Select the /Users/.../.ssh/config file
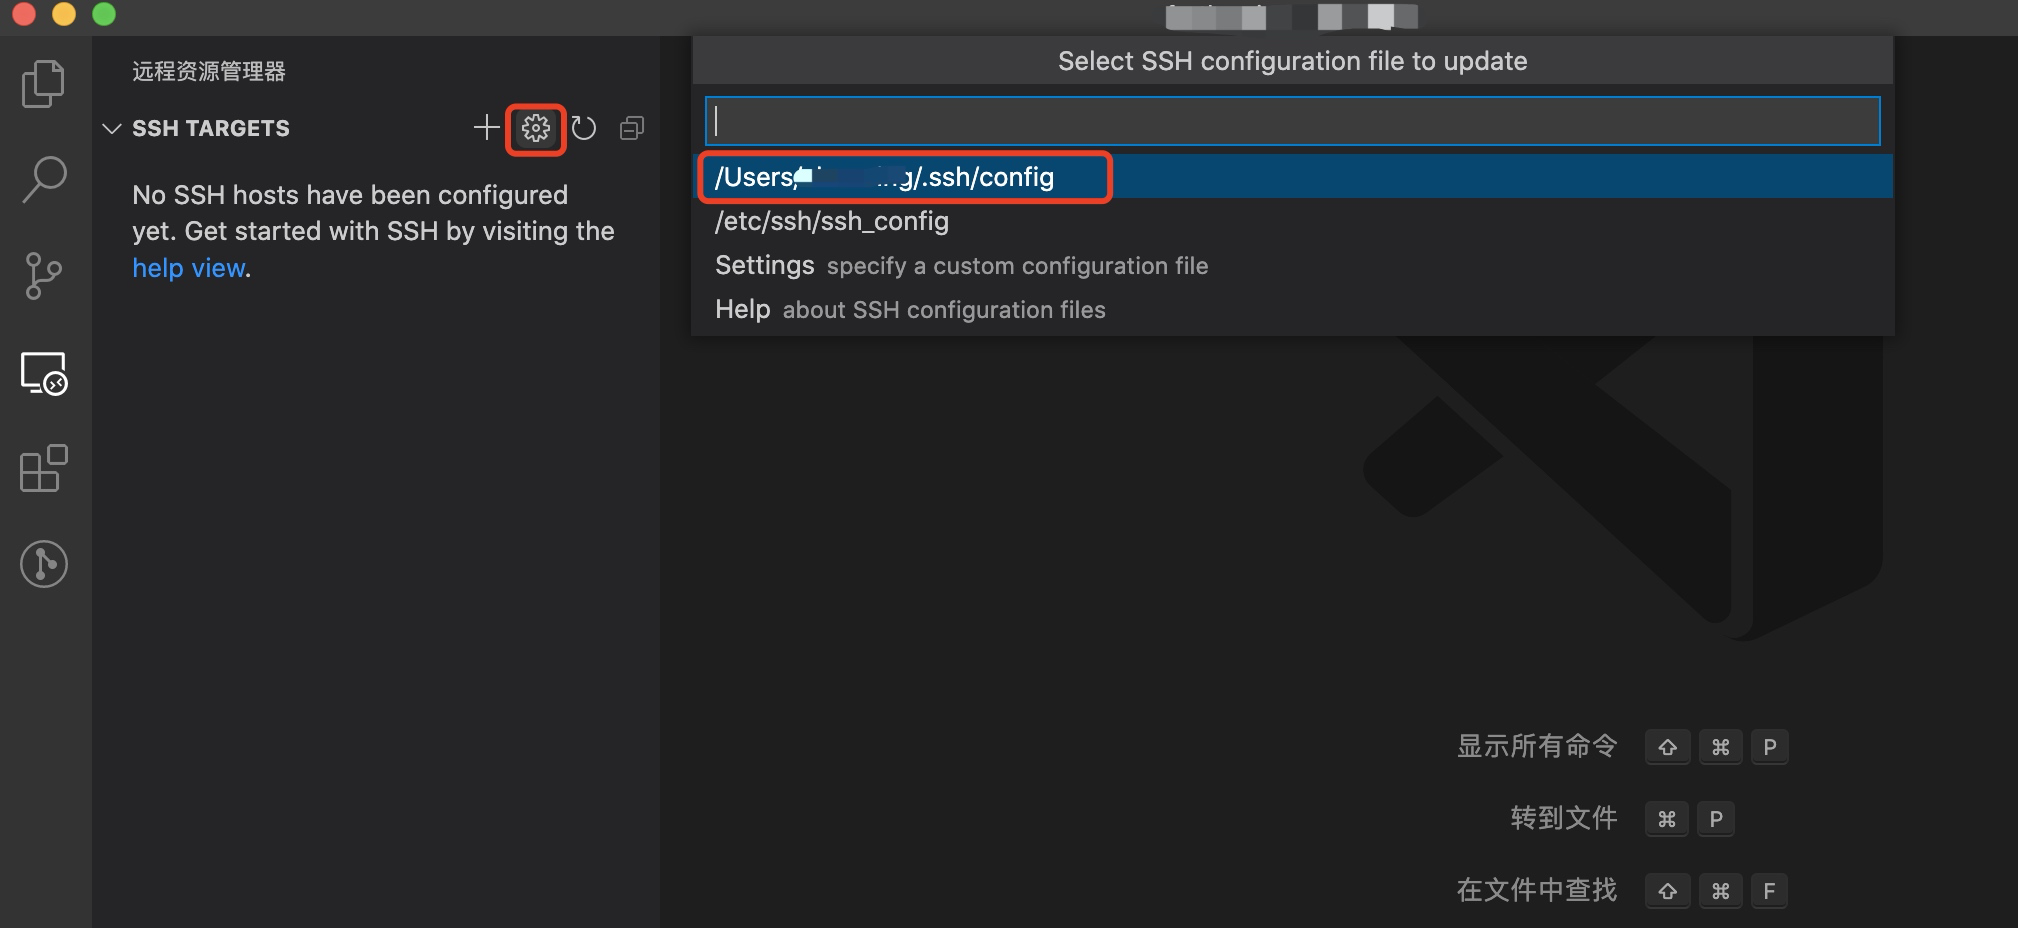 click(x=1292, y=177)
